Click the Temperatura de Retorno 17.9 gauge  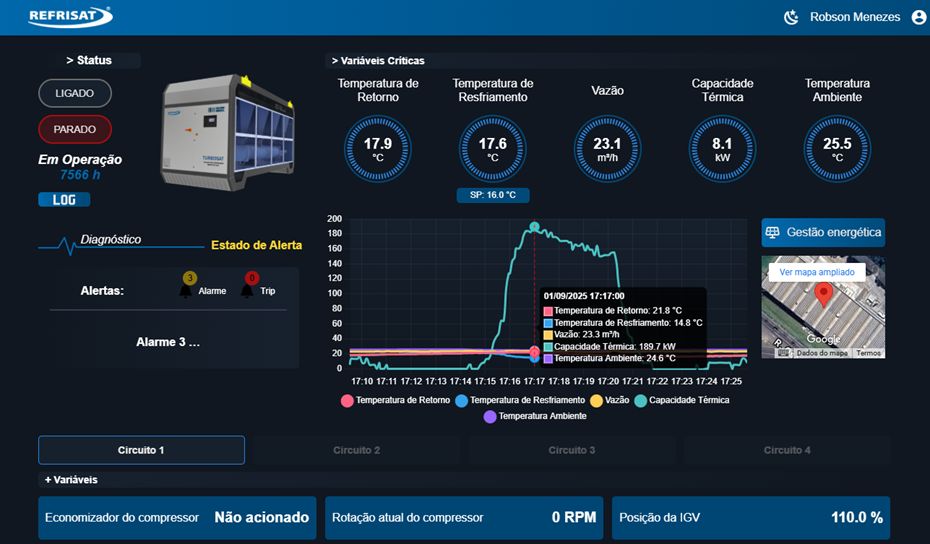pyautogui.click(x=378, y=148)
